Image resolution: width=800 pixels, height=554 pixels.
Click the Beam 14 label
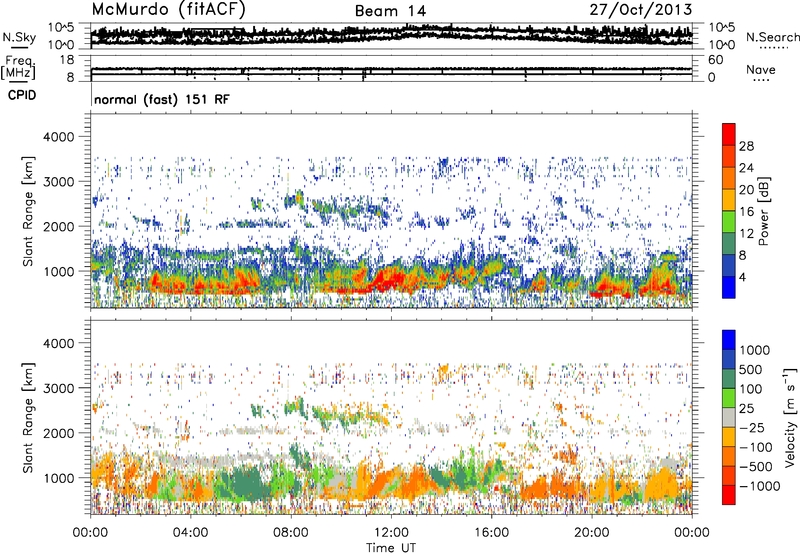pyautogui.click(x=390, y=11)
